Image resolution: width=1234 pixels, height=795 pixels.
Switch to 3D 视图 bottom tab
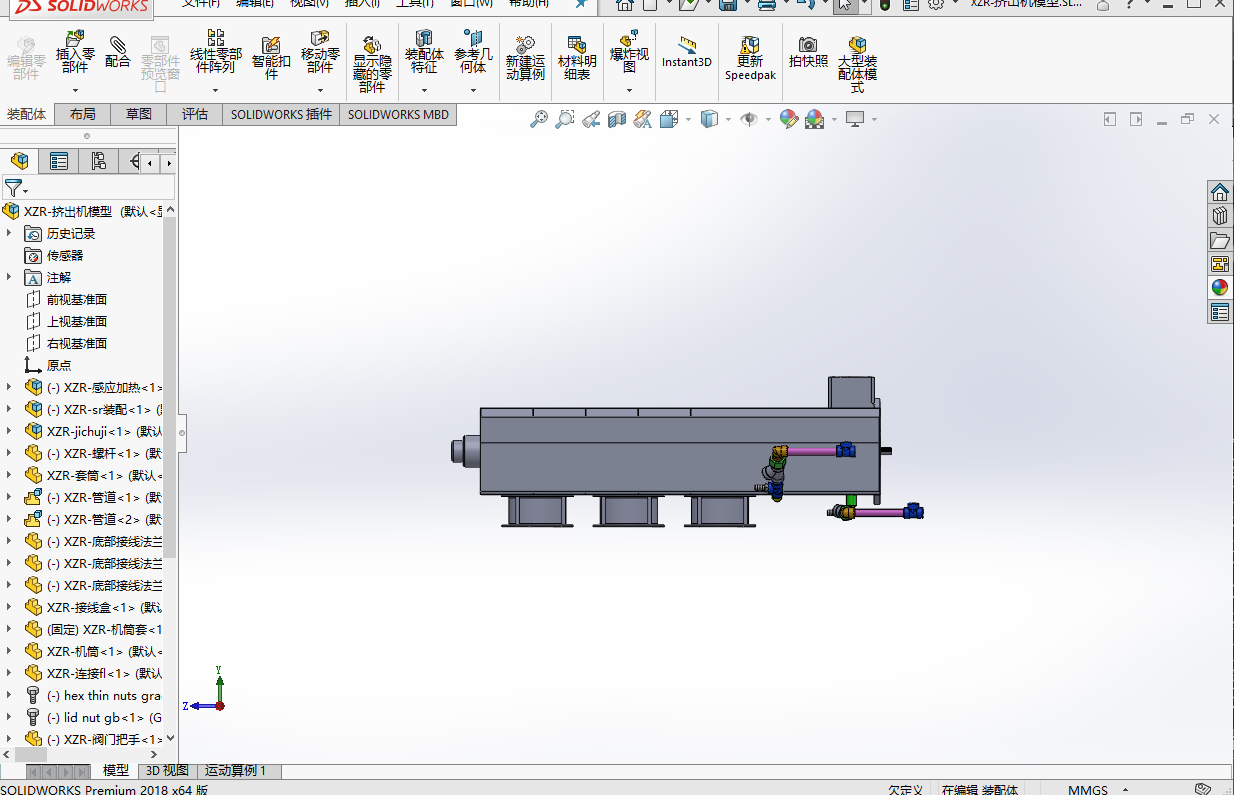click(x=167, y=771)
